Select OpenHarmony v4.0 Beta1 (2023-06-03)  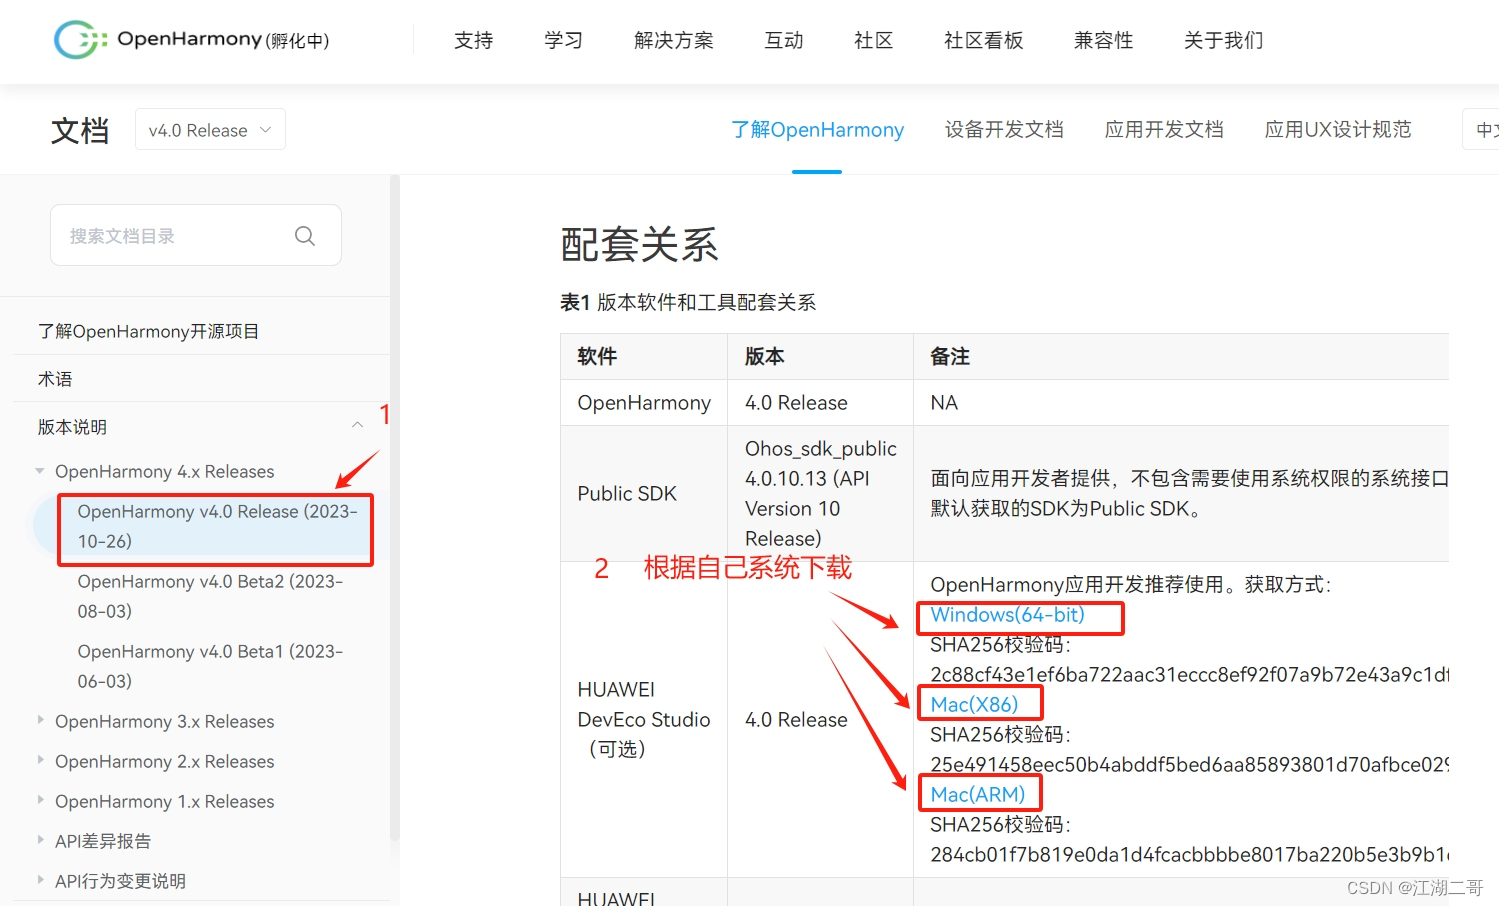210,666
